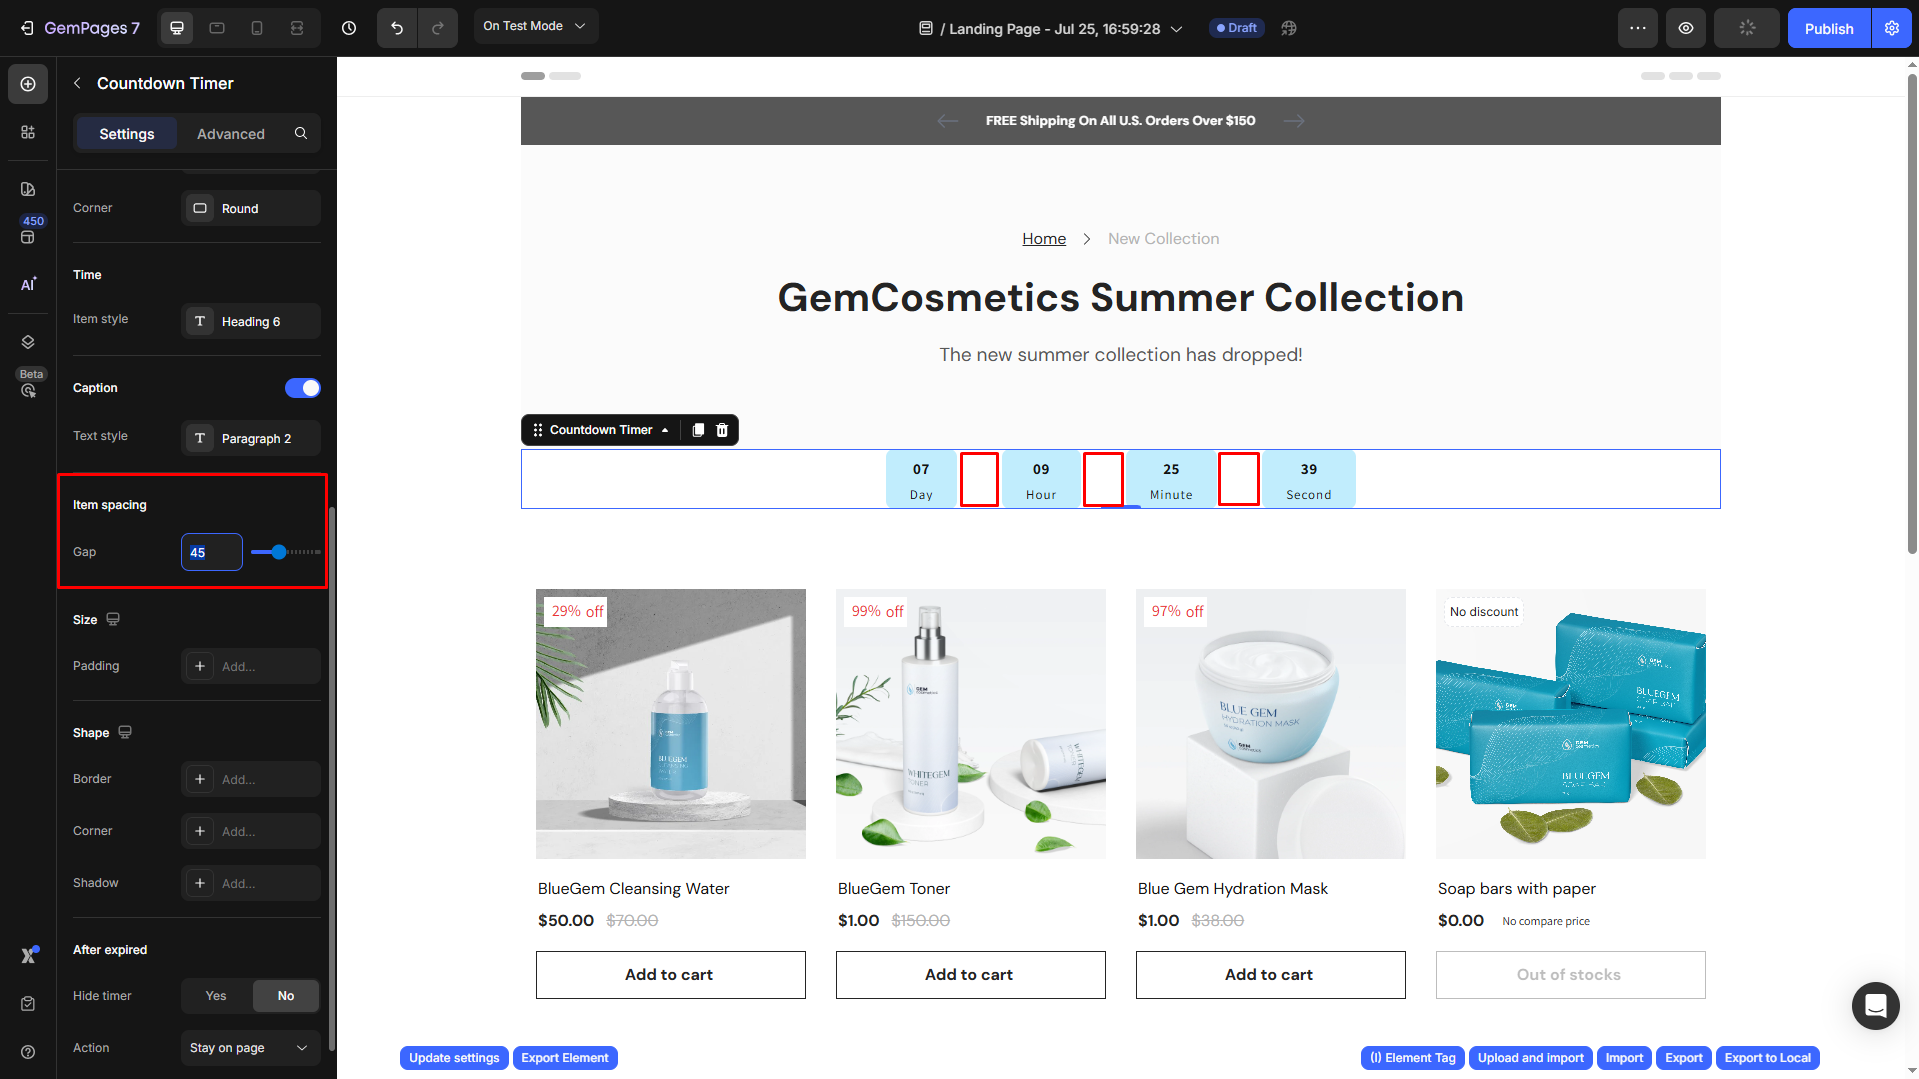Open the AI assistant sidebar icon
The height and width of the screenshot is (1079, 1919).
pyautogui.click(x=28, y=284)
